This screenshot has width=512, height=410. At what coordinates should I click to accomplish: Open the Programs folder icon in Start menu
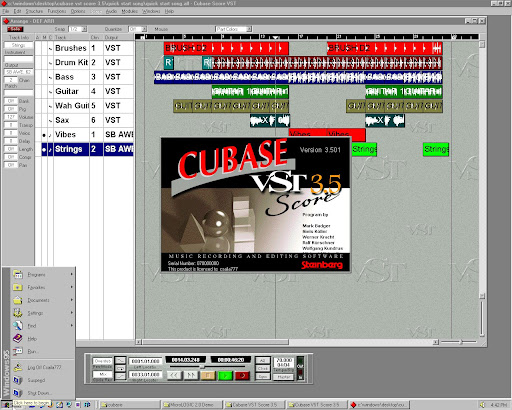point(18,274)
